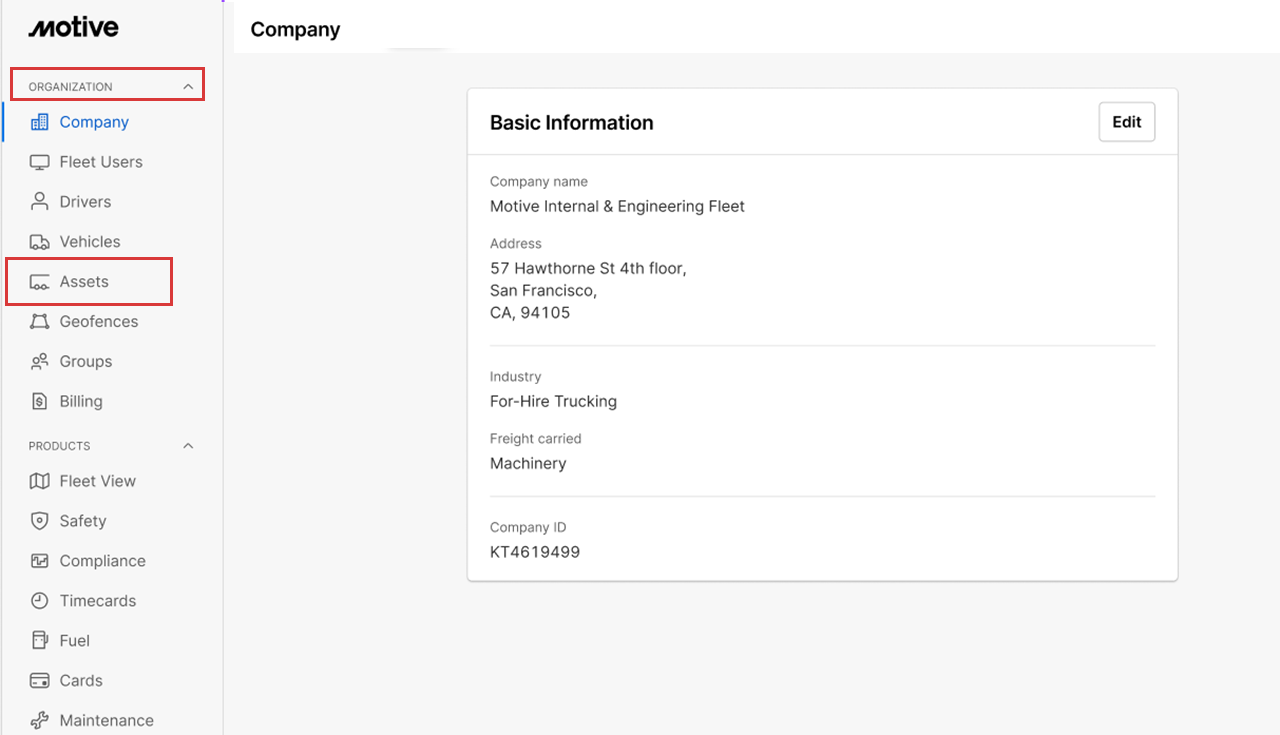
Task: Collapse the Products section chevron
Action: click(x=188, y=446)
